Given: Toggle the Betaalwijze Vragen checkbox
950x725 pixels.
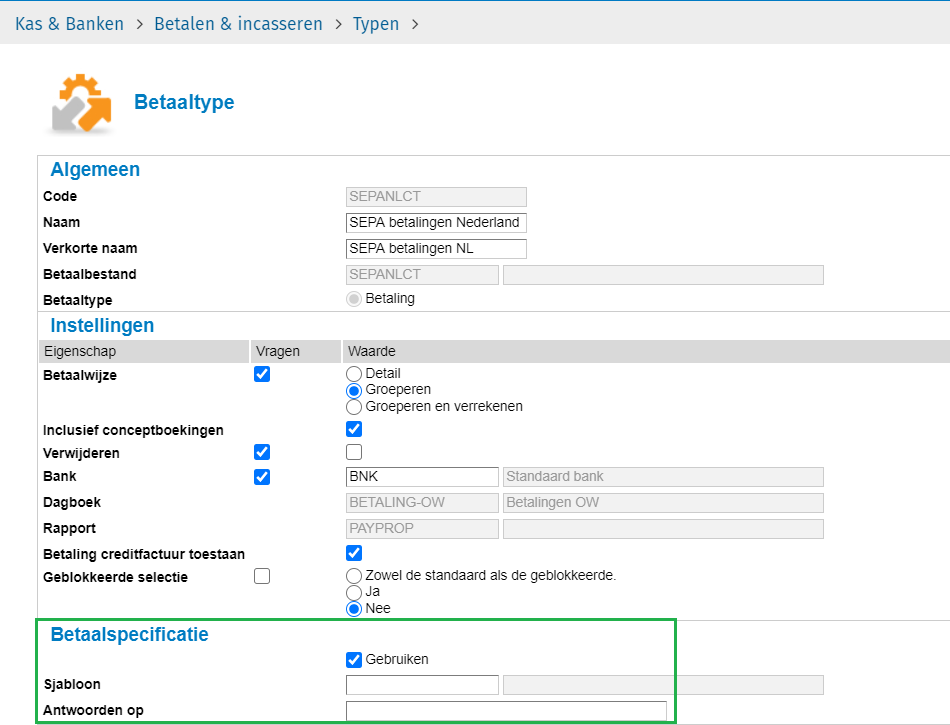Looking at the screenshot, I should [x=262, y=375].
